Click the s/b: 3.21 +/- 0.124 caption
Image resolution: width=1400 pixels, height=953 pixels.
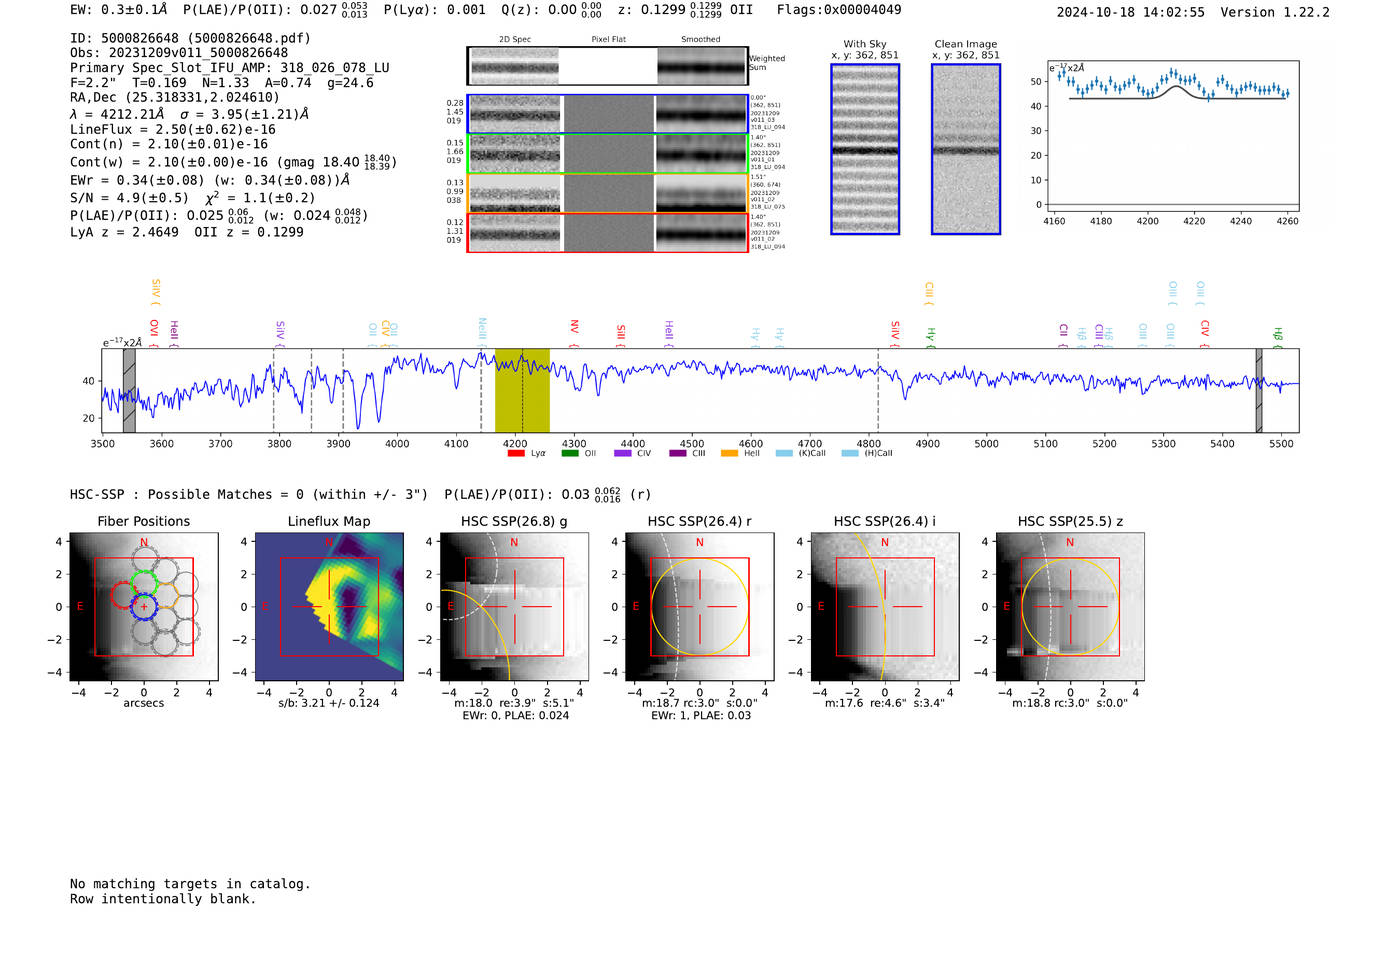pos(329,703)
